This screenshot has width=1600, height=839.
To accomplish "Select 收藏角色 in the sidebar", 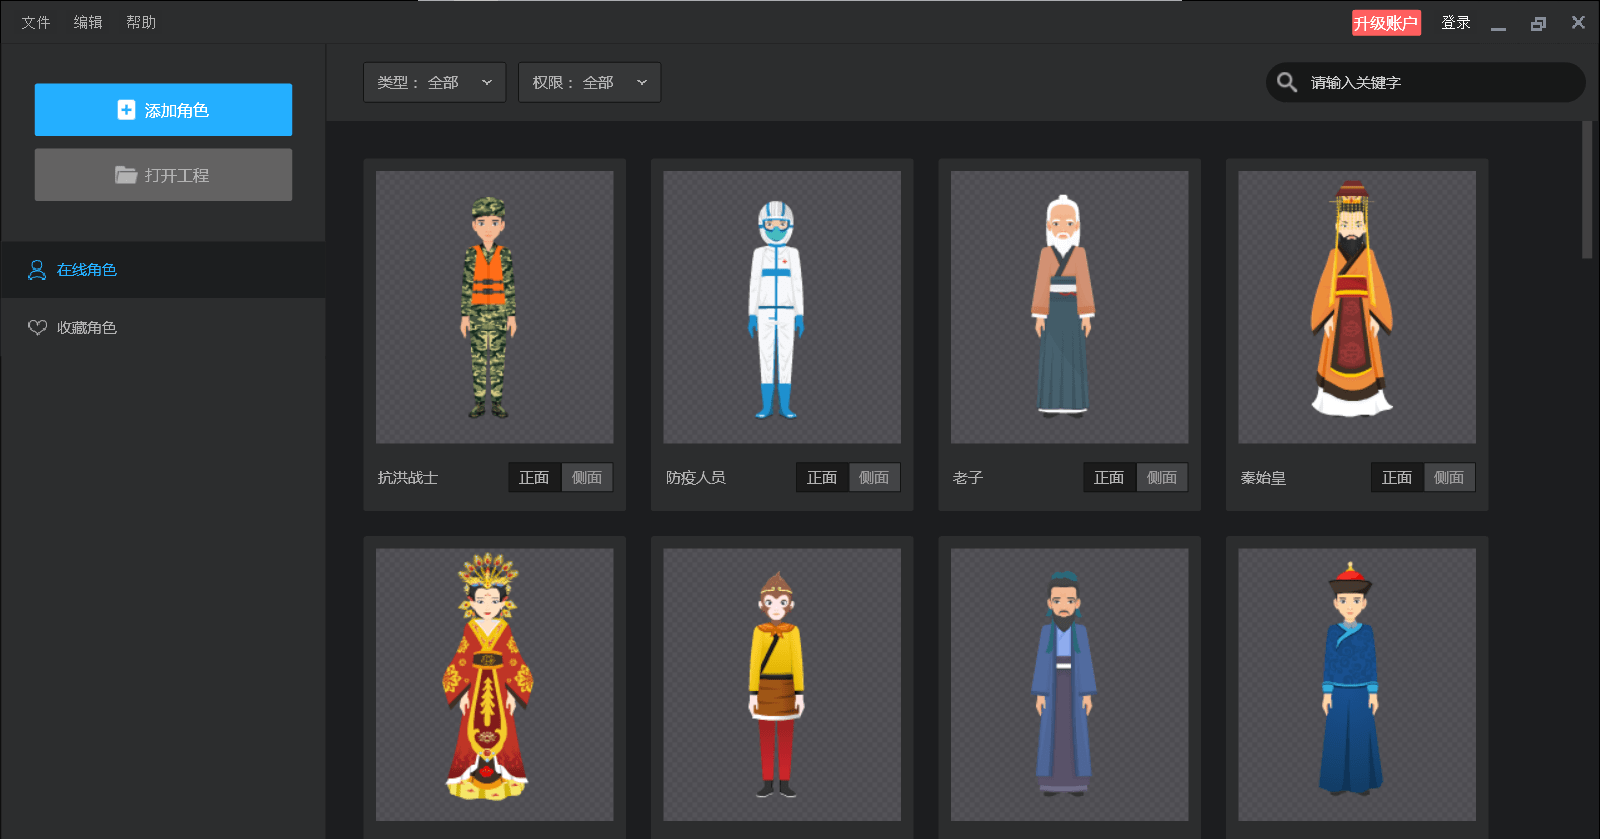I will coord(163,328).
